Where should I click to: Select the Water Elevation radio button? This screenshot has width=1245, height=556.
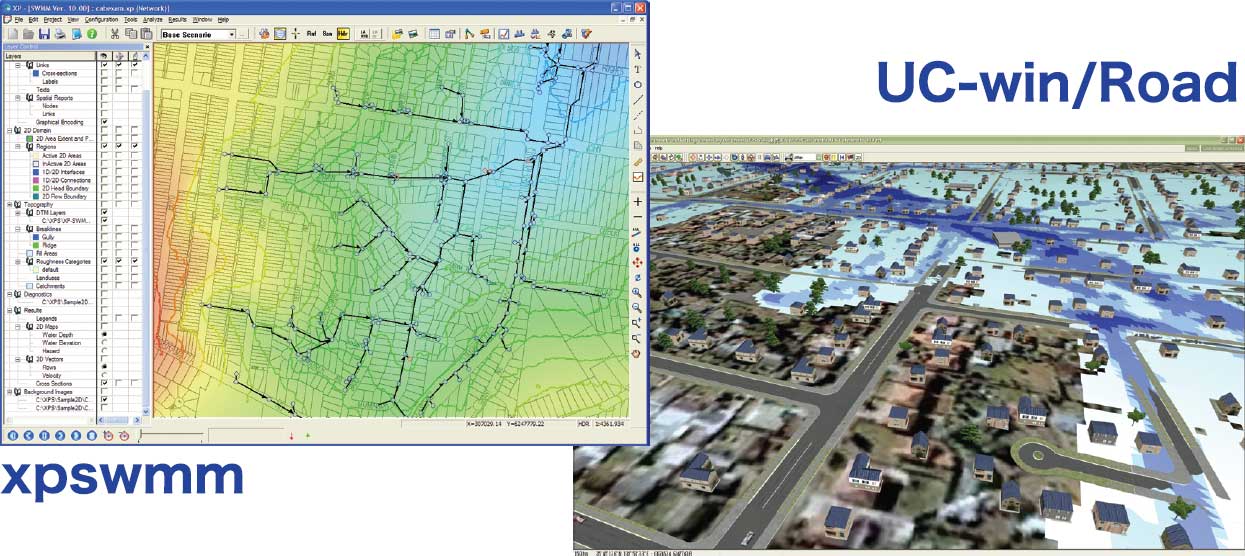coord(105,342)
